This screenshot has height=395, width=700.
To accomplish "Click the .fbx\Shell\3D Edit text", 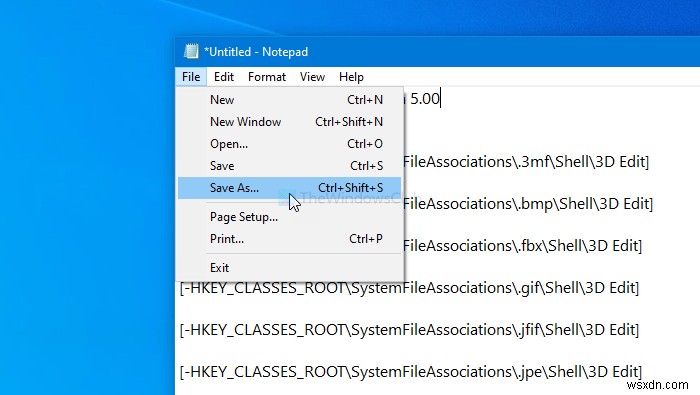I will click(x=580, y=246).
